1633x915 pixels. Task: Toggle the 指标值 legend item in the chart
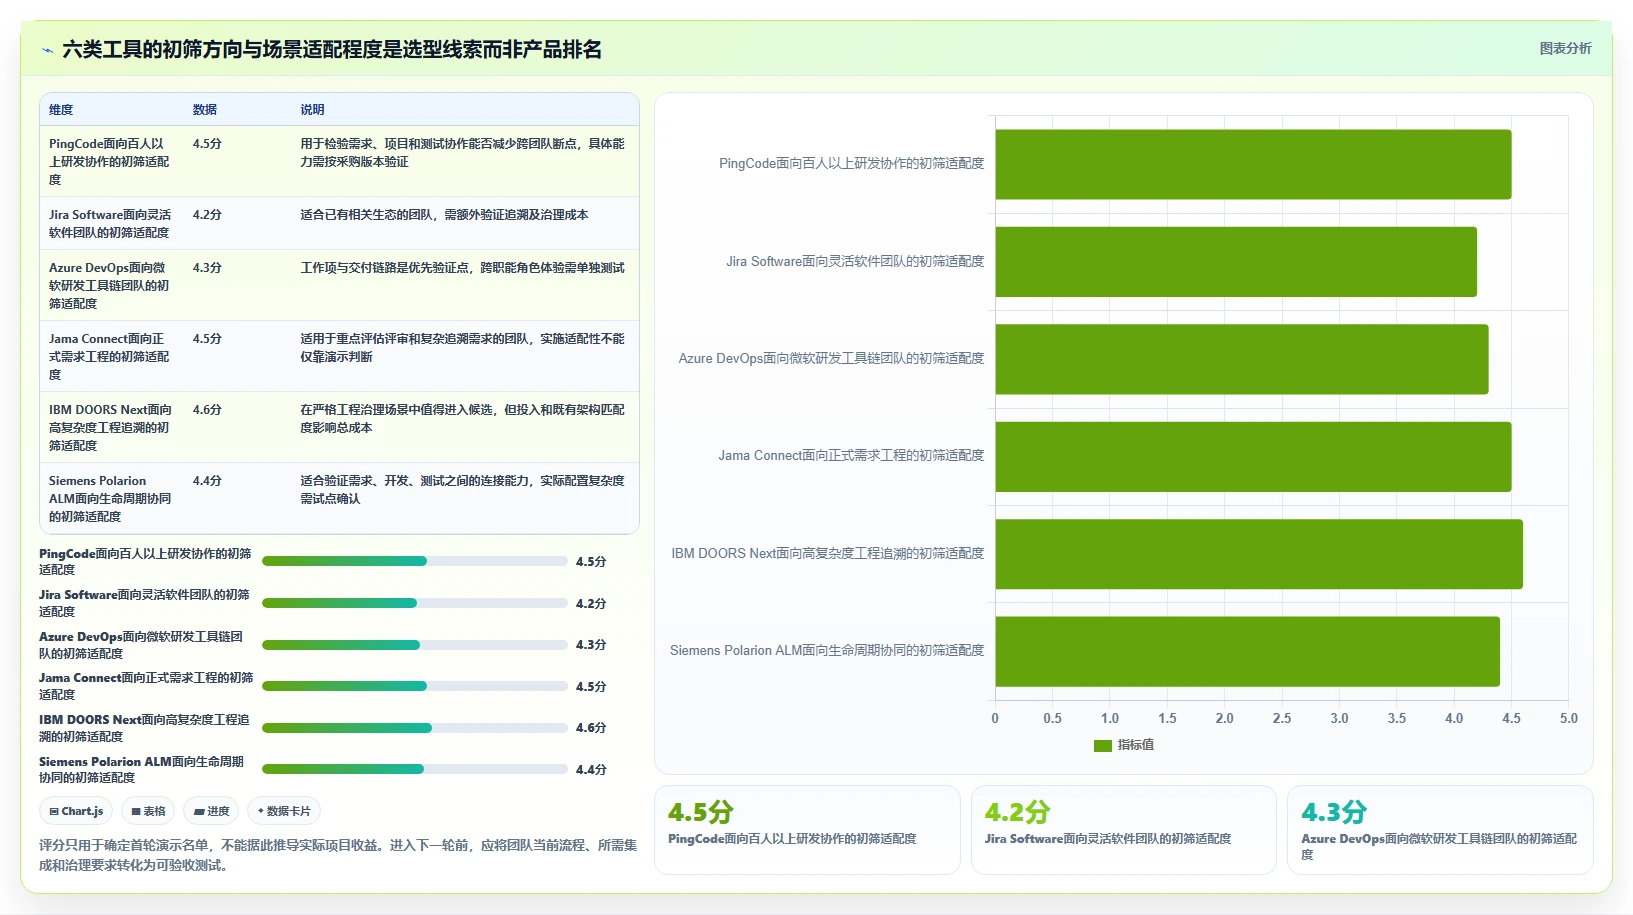pyautogui.click(x=1124, y=745)
